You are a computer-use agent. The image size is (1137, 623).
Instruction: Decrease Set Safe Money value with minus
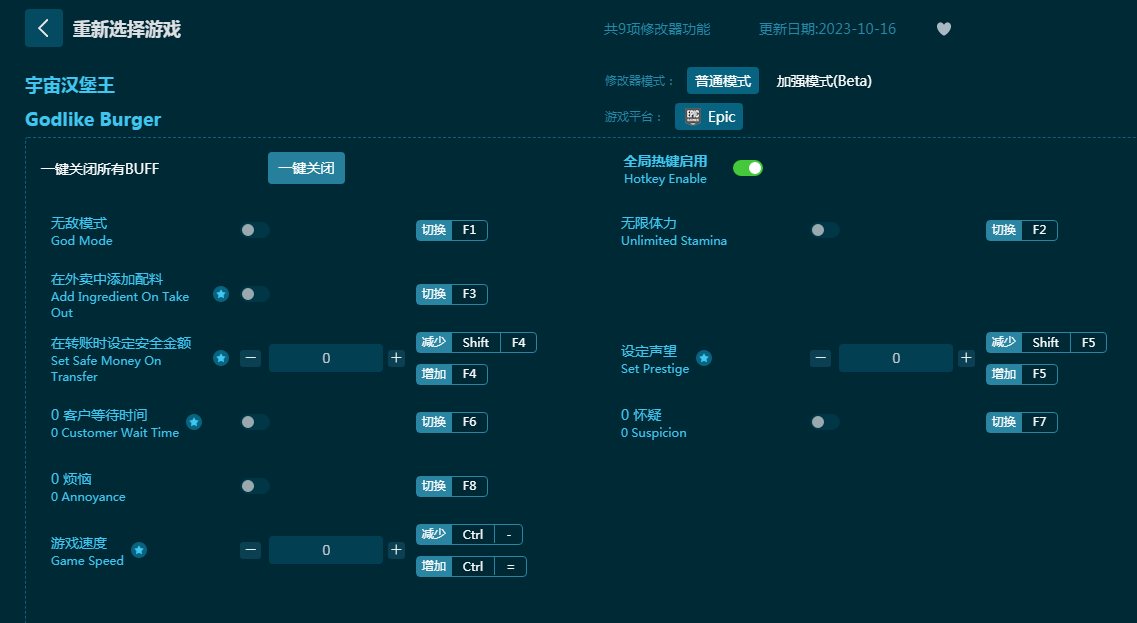tap(250, 358)
